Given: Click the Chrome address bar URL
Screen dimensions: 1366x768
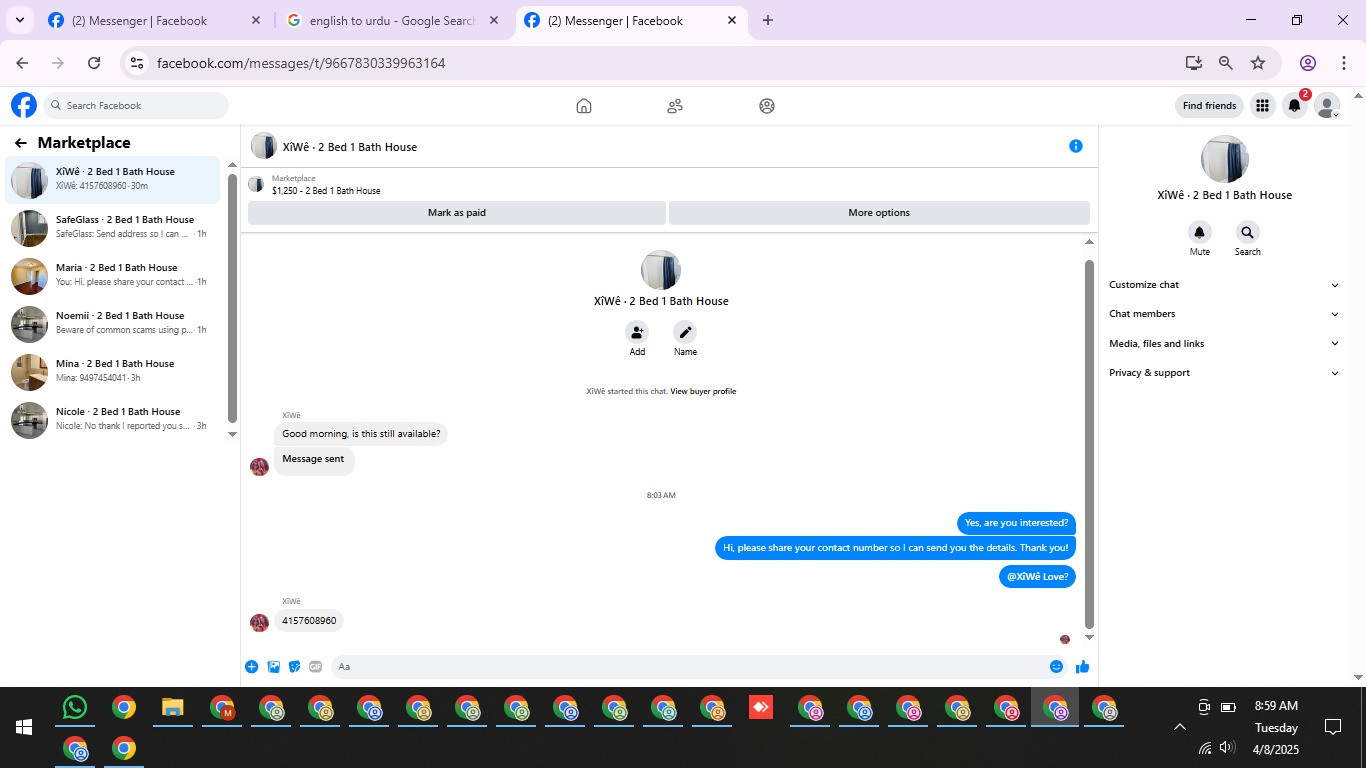Looking at the screenshot, I should coord(301,63).
